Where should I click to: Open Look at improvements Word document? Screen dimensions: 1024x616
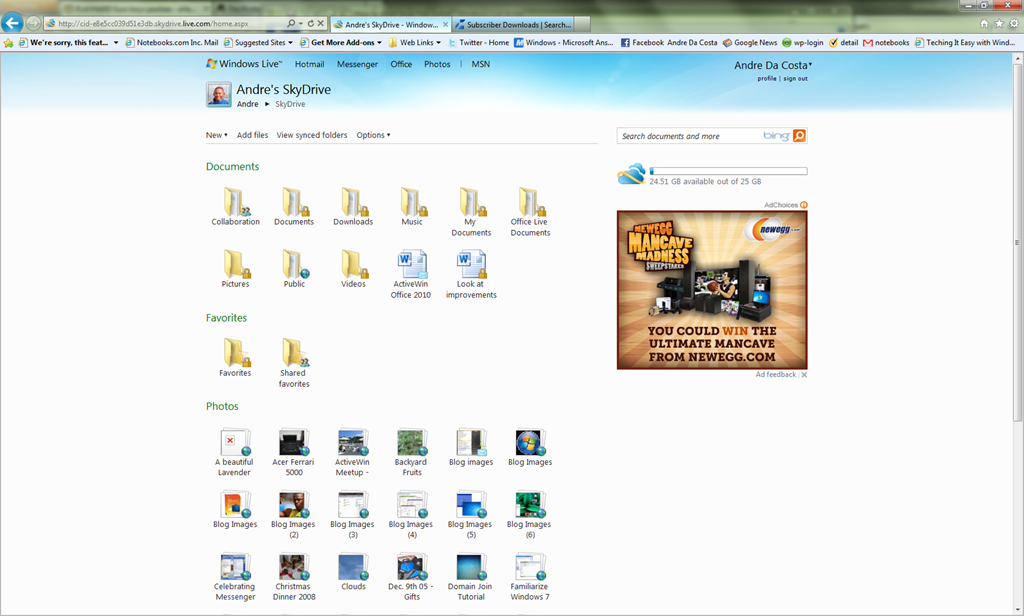[x=471, y=274]
